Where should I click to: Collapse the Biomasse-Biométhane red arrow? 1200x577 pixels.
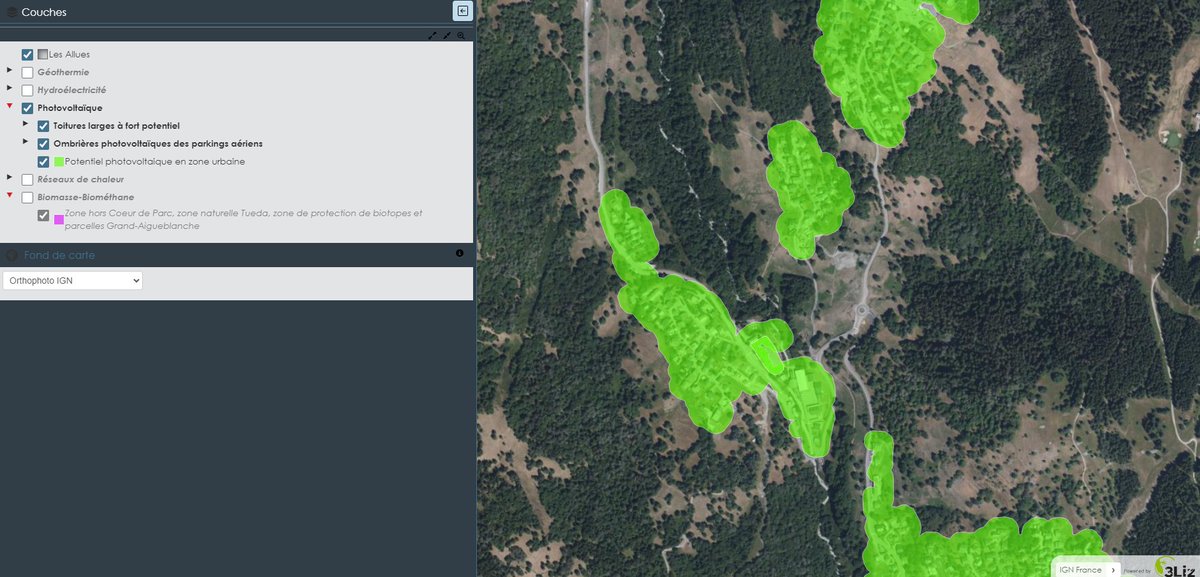(x=10, y=195)
